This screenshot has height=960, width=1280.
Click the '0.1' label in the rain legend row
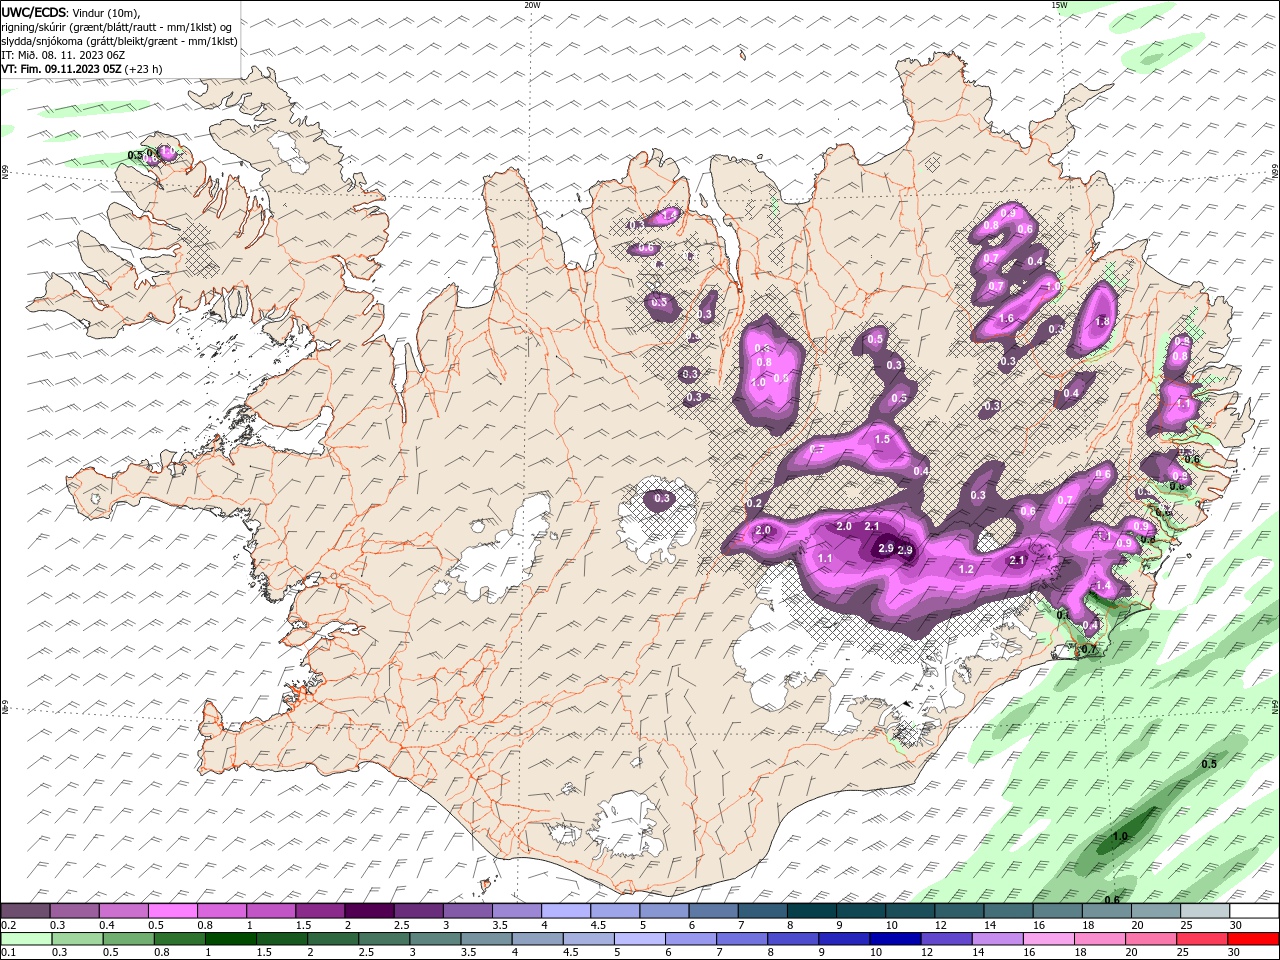click(7, 953)
